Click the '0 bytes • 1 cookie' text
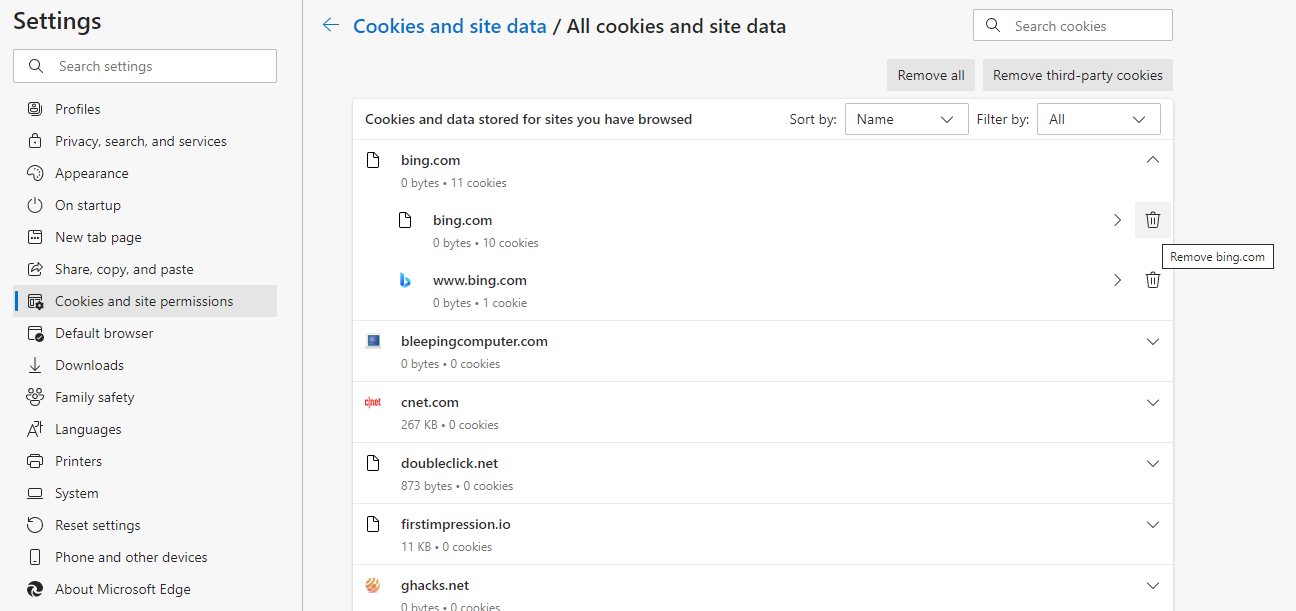 pyautogui.click(x=480, y=303)
